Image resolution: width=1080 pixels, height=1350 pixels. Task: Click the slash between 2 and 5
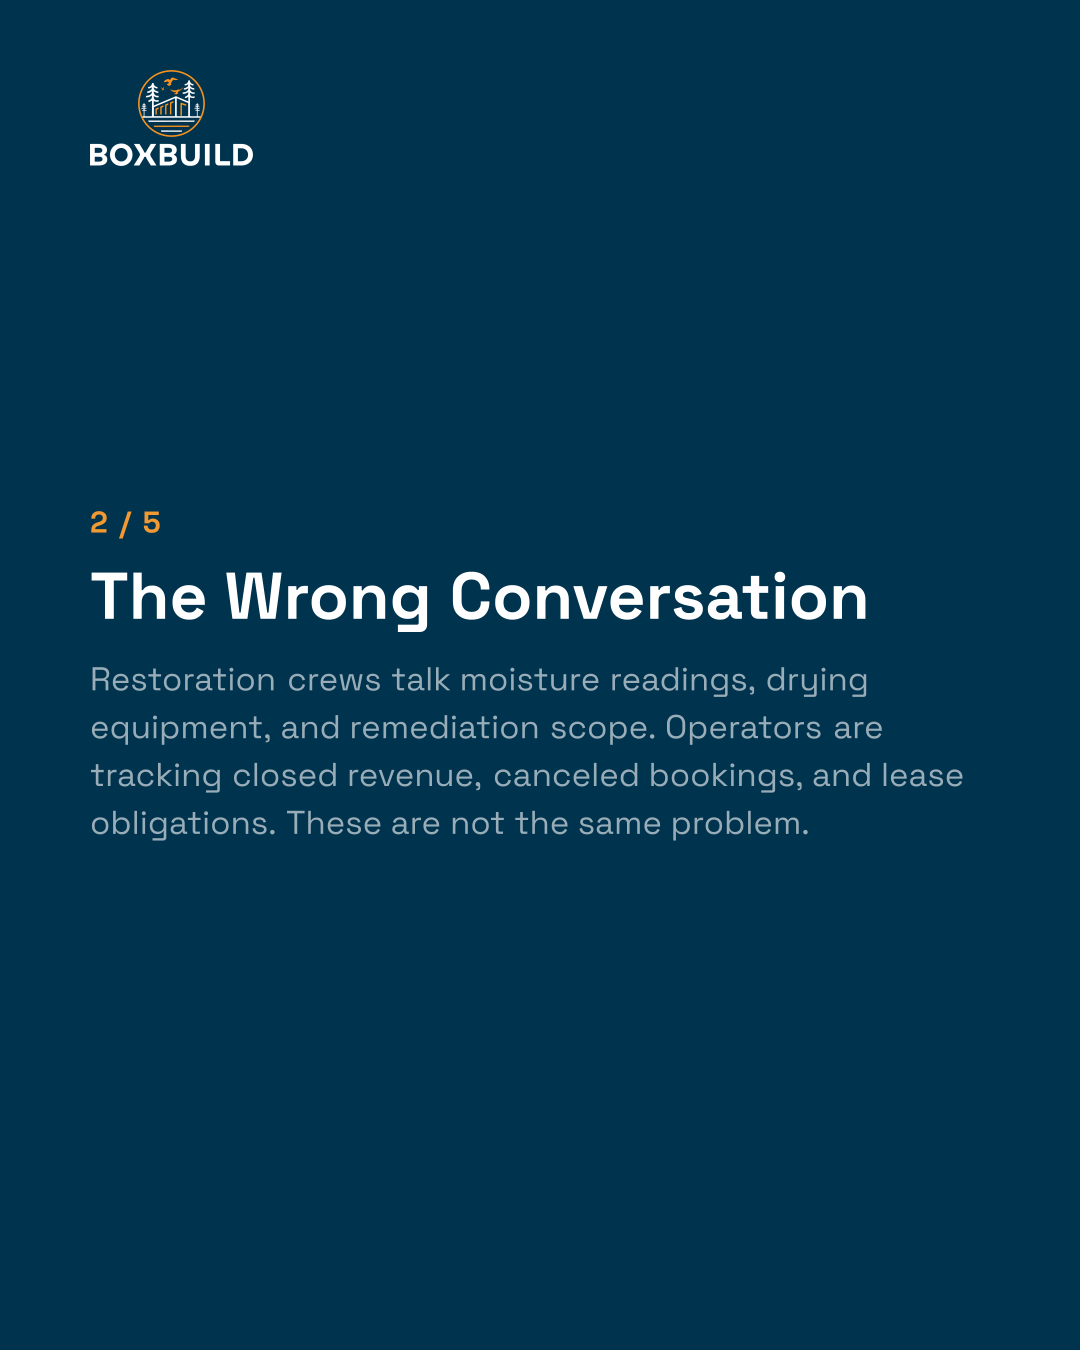pyautogui.click(x=125, y=523)
